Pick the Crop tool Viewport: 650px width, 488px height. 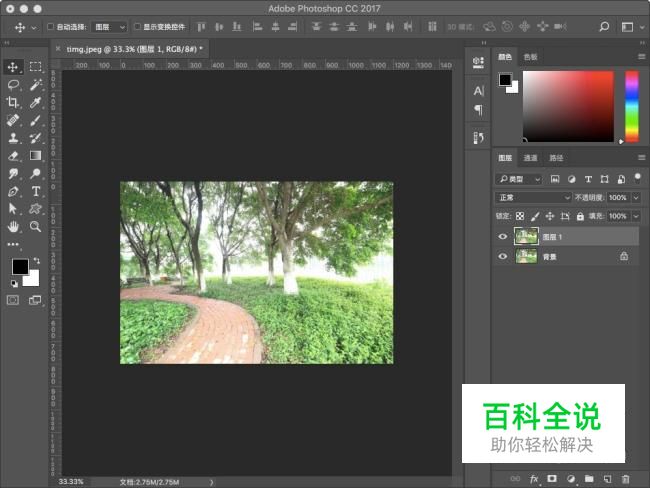pos(13,103)
